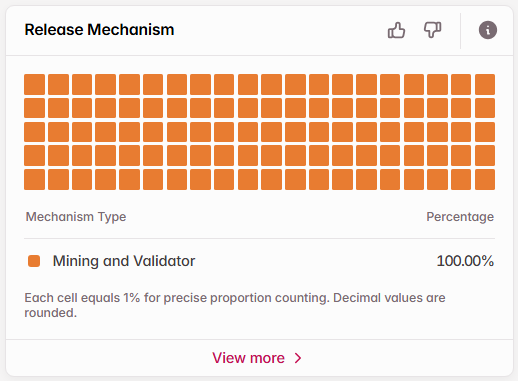
Task: Select the Mining and Validator row label
Action: click(124, 261)
